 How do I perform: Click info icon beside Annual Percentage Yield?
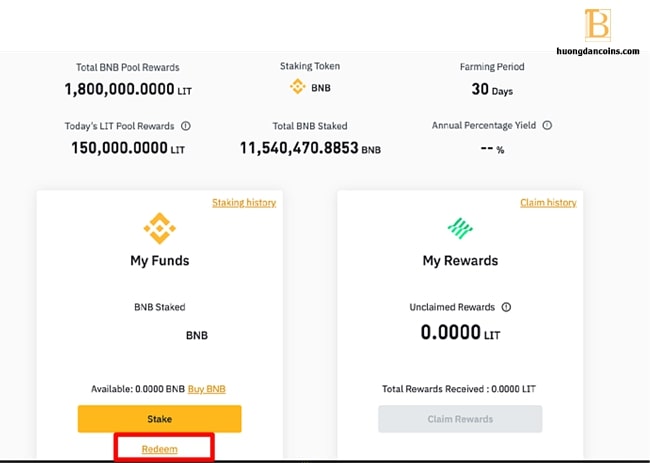click(x=547, y=125)
